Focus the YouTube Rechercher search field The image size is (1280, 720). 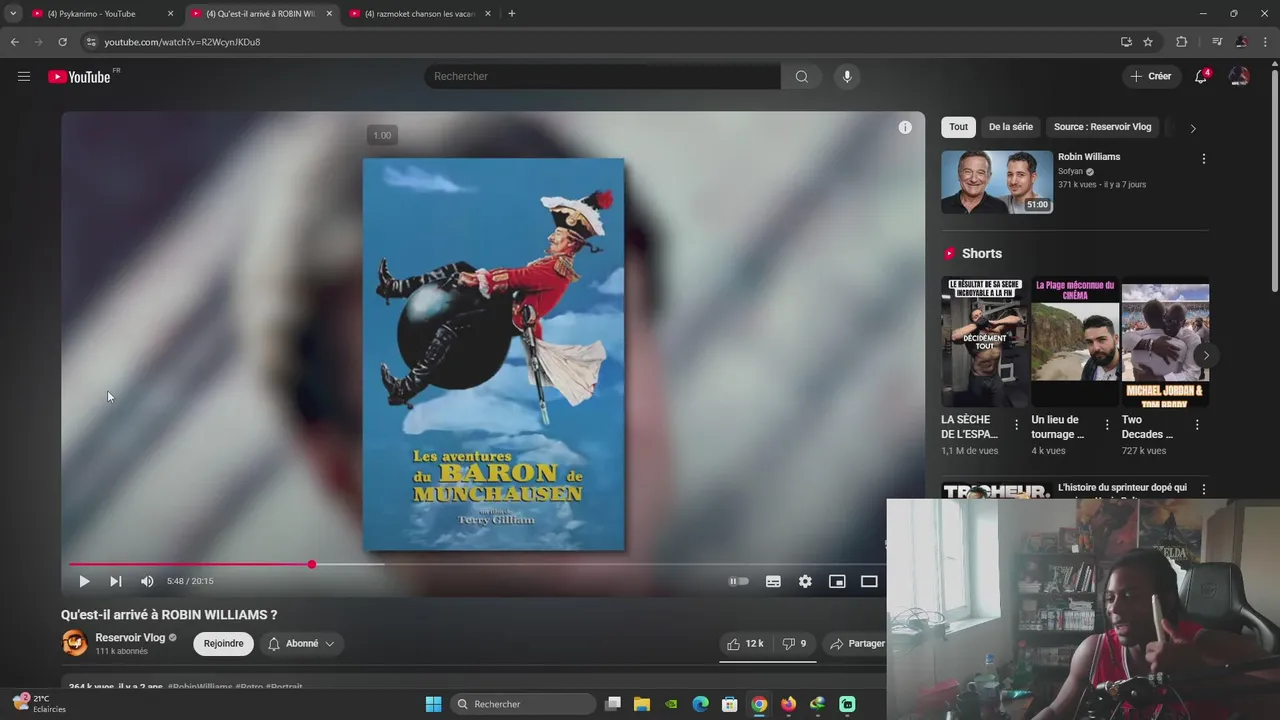tap(602, 76)
